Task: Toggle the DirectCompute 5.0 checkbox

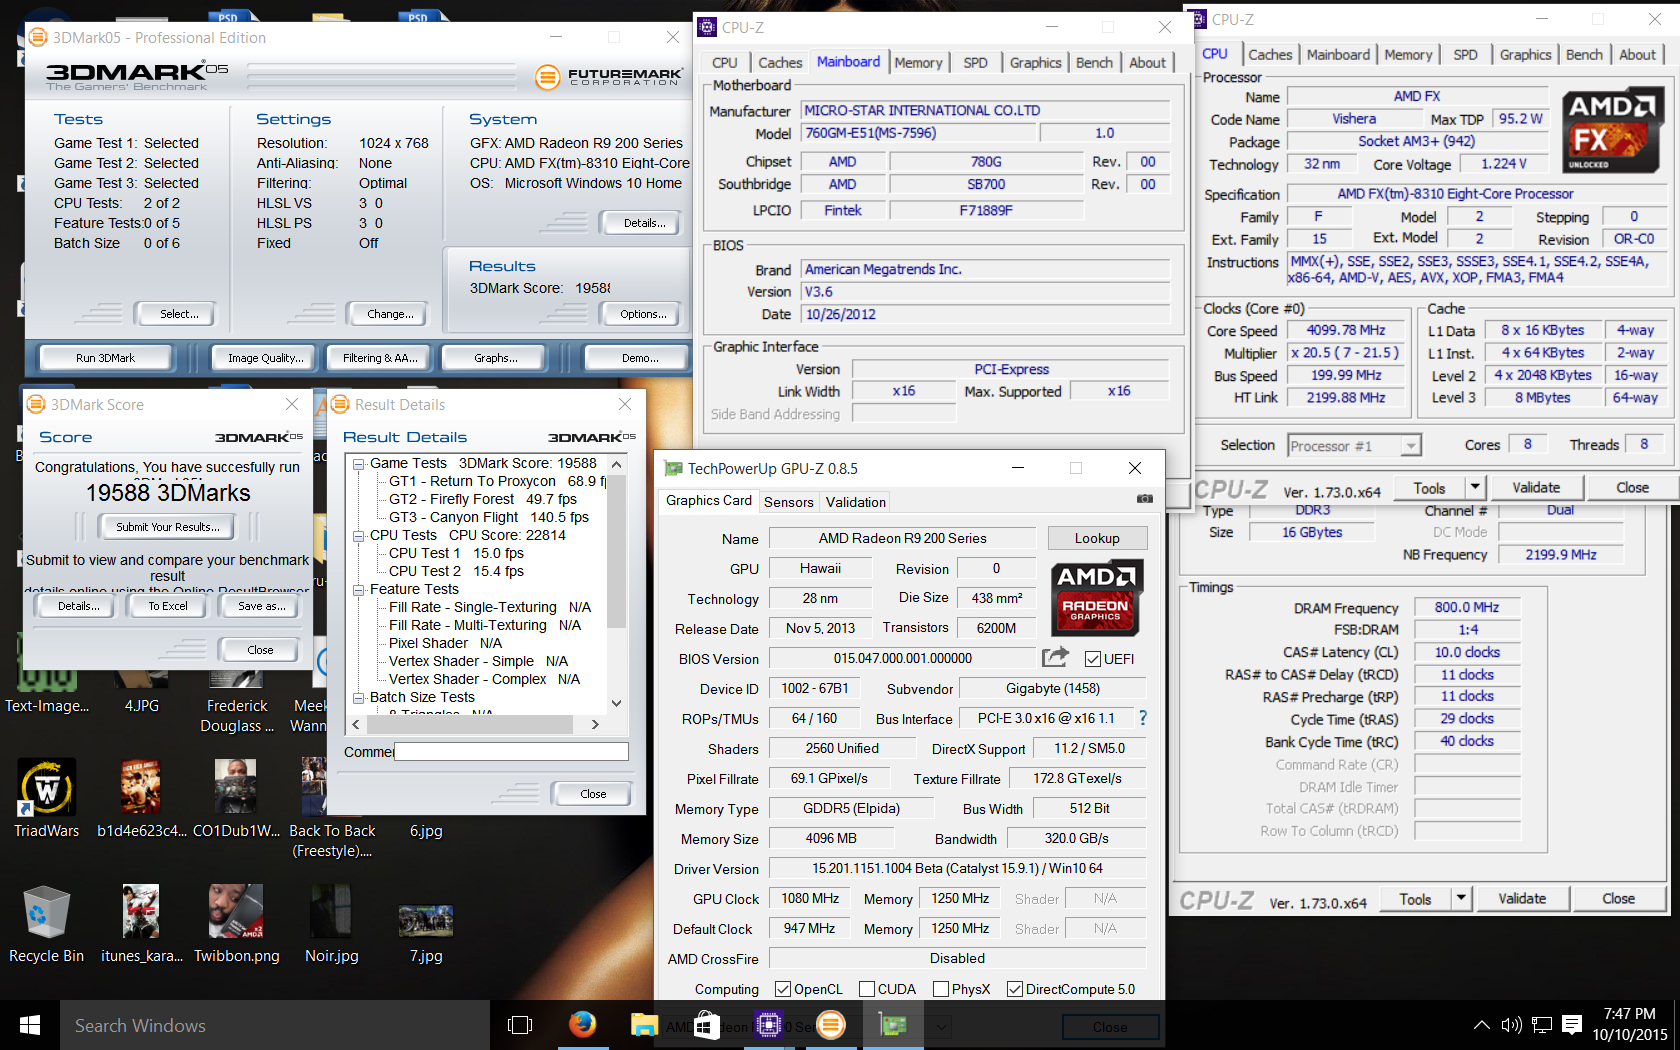Action: click(1015, 989)
